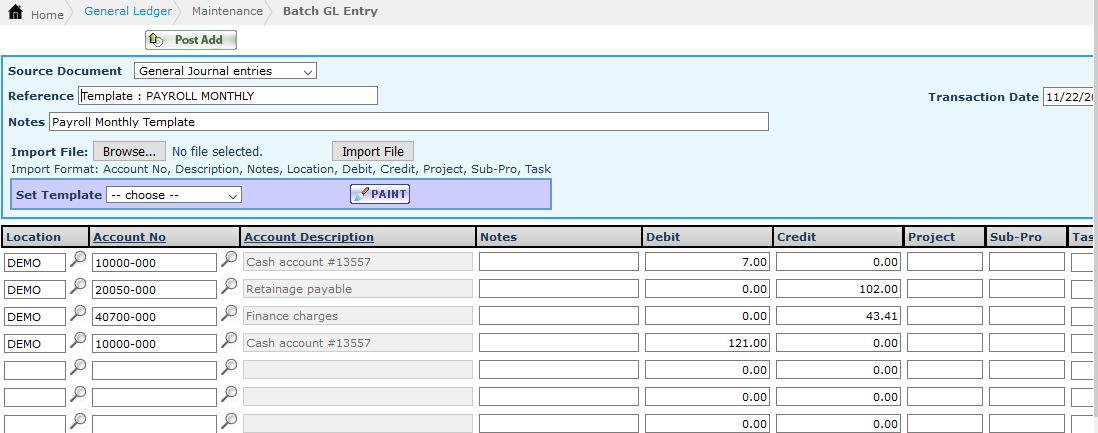Sort by Account No column header
Screen dimensions: 1098x433
point(129,237)
